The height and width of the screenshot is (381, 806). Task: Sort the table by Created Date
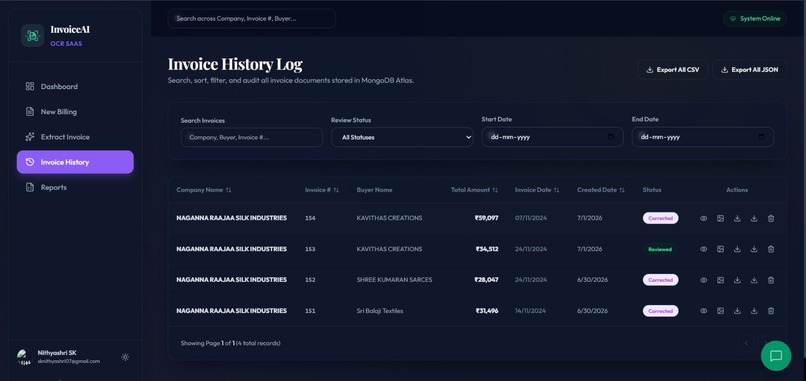point(601,190)
